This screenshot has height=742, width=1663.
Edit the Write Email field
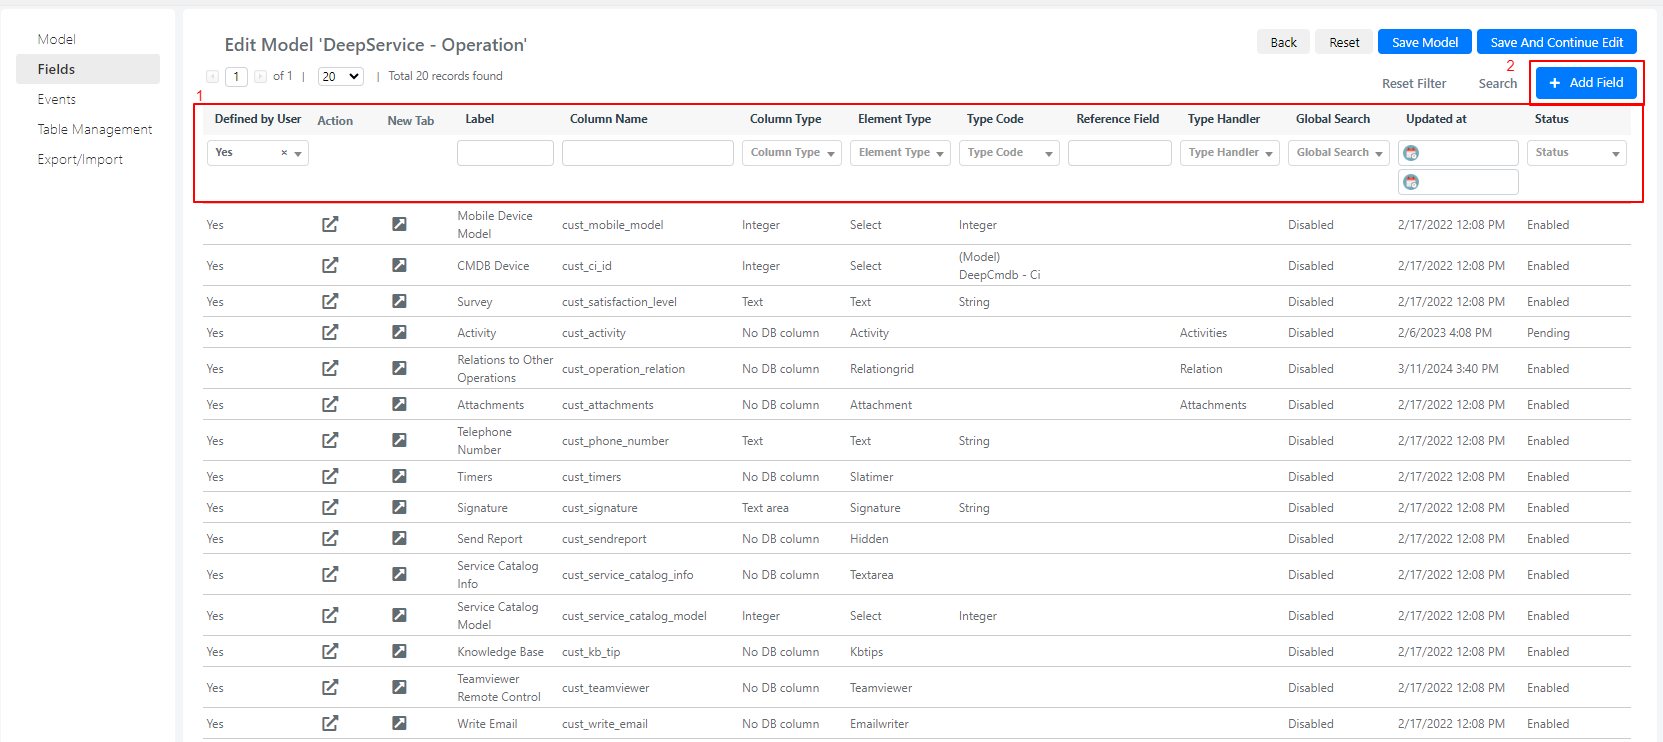(330, 723)
